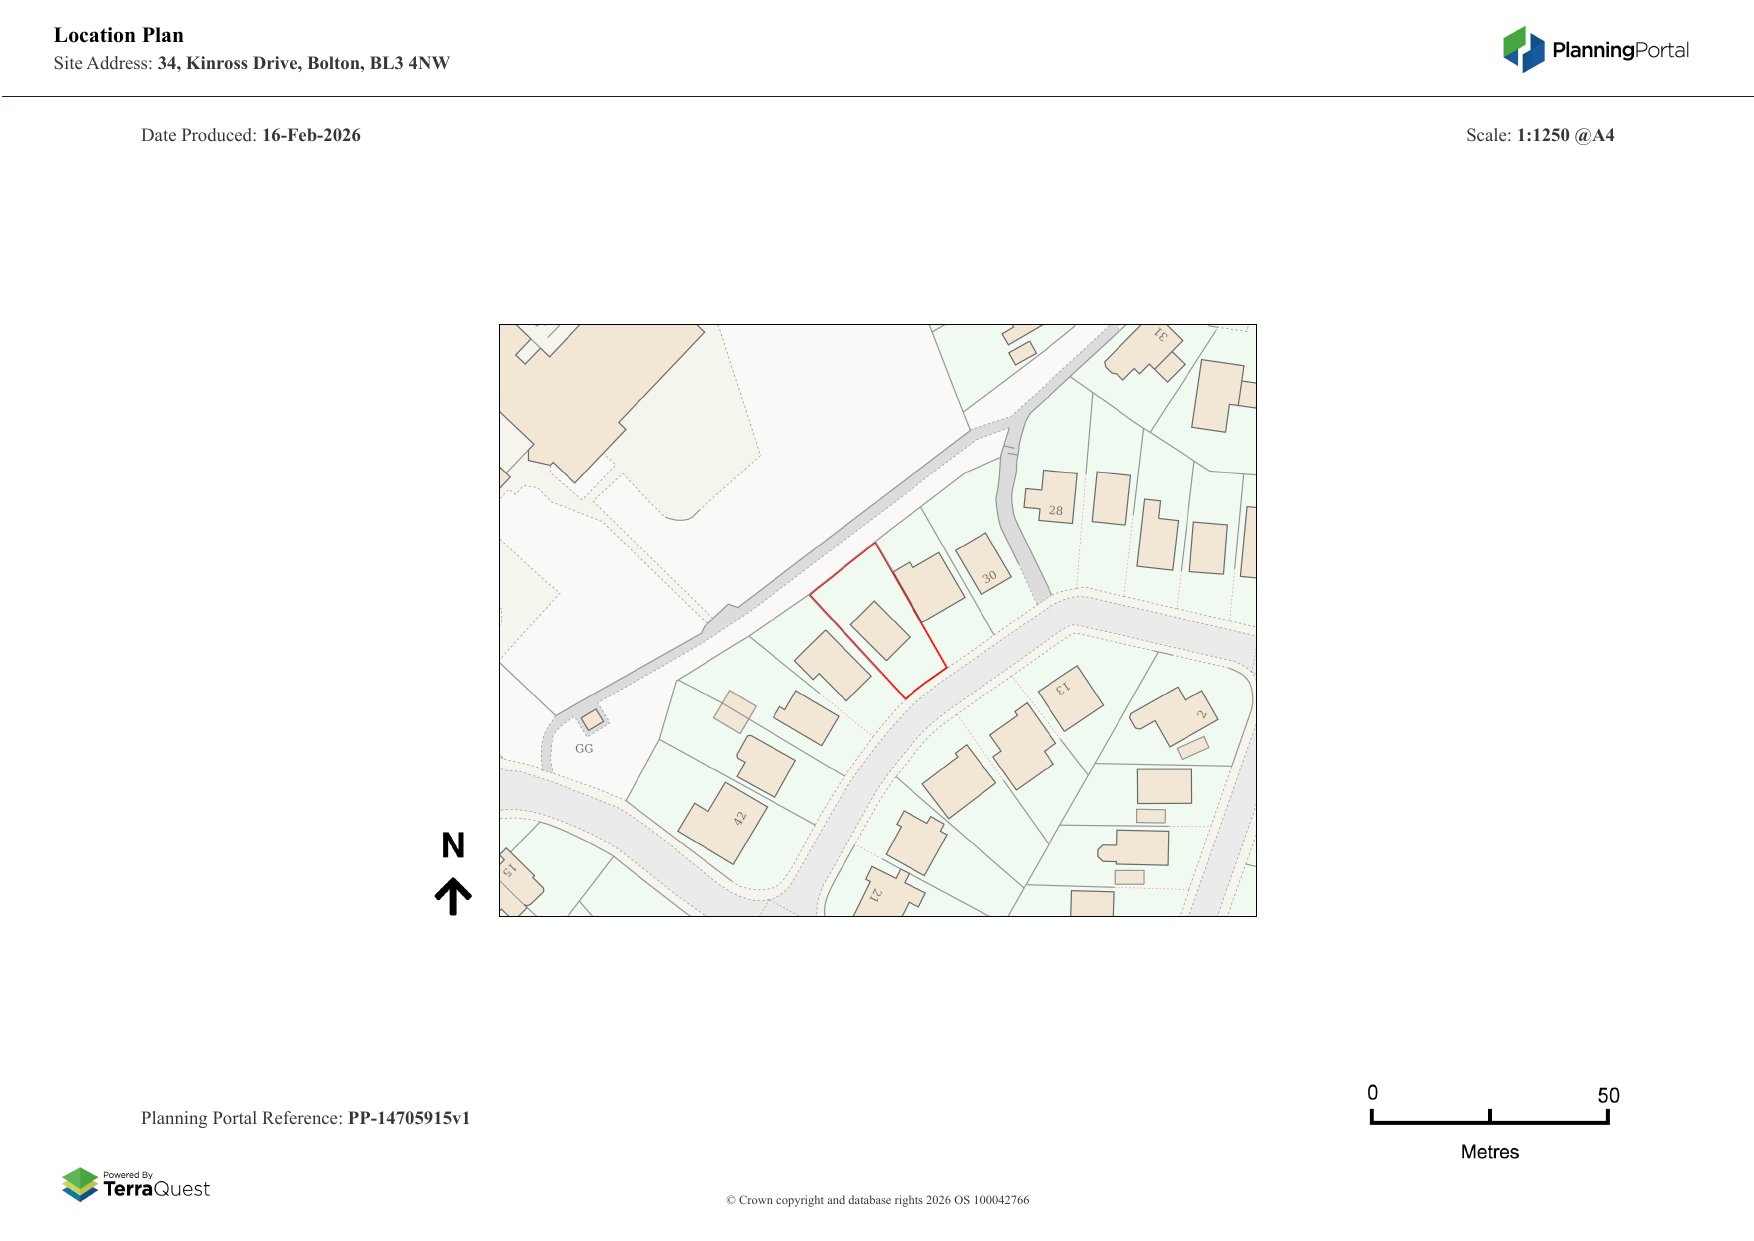Click the scale bar ruler line
Screen dimensions: 1754x1241
[x=1489, y=1122]
